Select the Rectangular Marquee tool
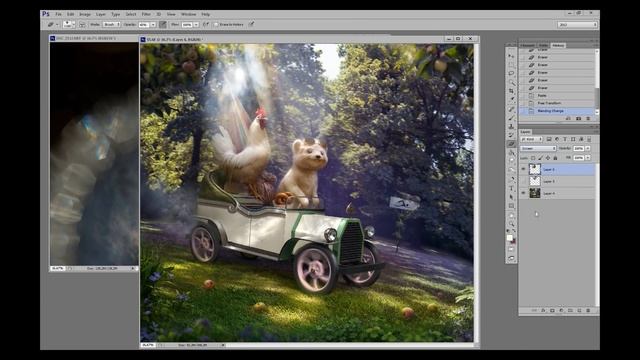640x360 pixels. [511, 64]
